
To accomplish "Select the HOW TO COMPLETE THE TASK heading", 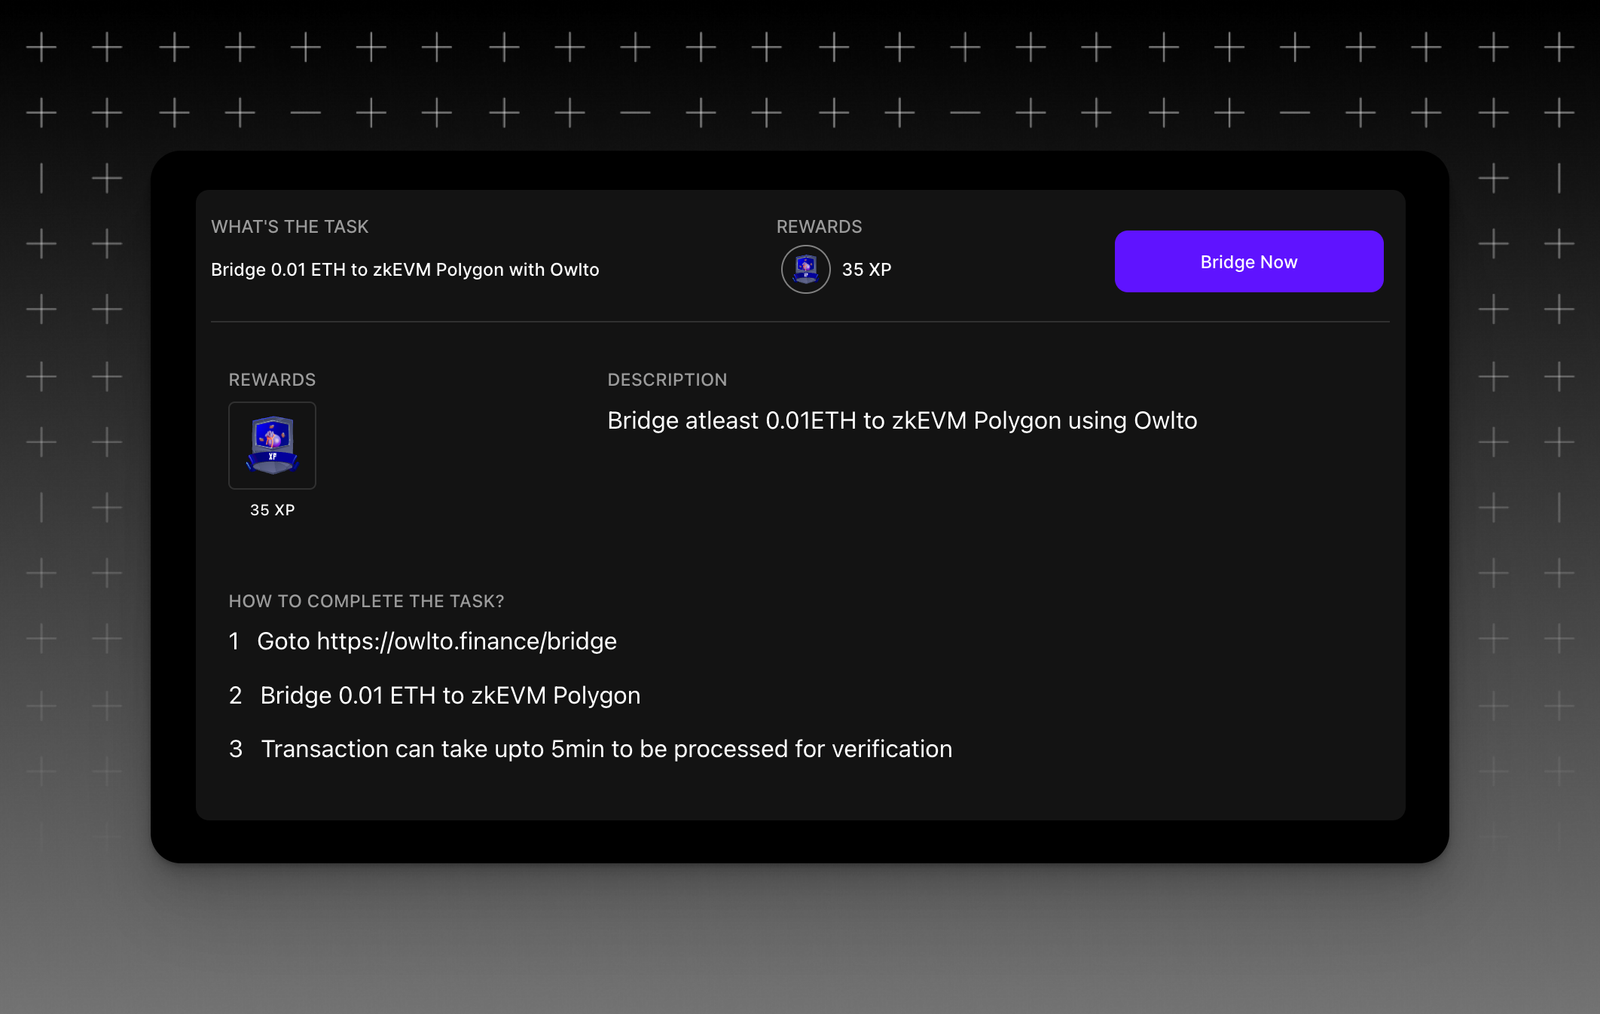I will (365, 601).
